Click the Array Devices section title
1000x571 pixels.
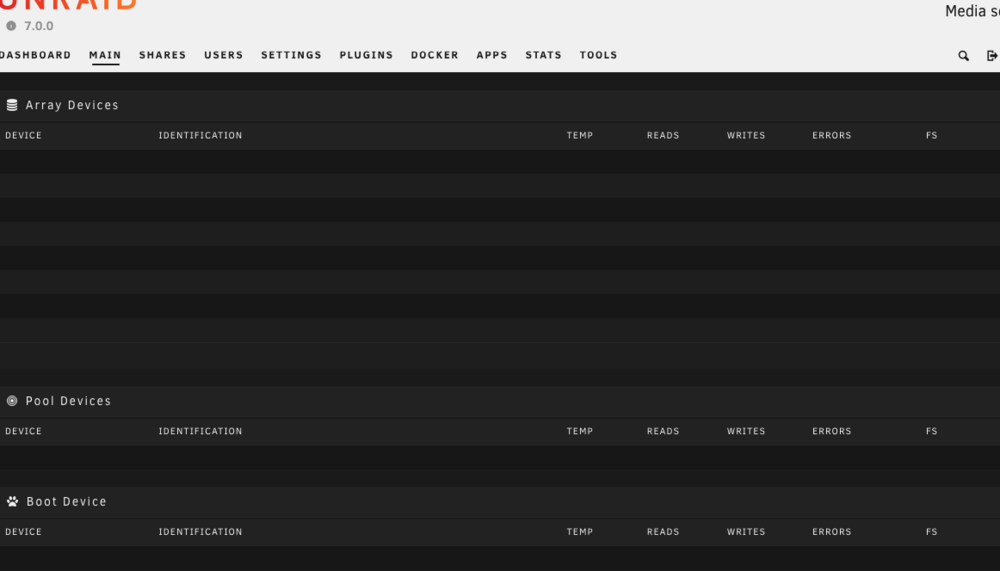pyautogui.click(x=72, y=105)
